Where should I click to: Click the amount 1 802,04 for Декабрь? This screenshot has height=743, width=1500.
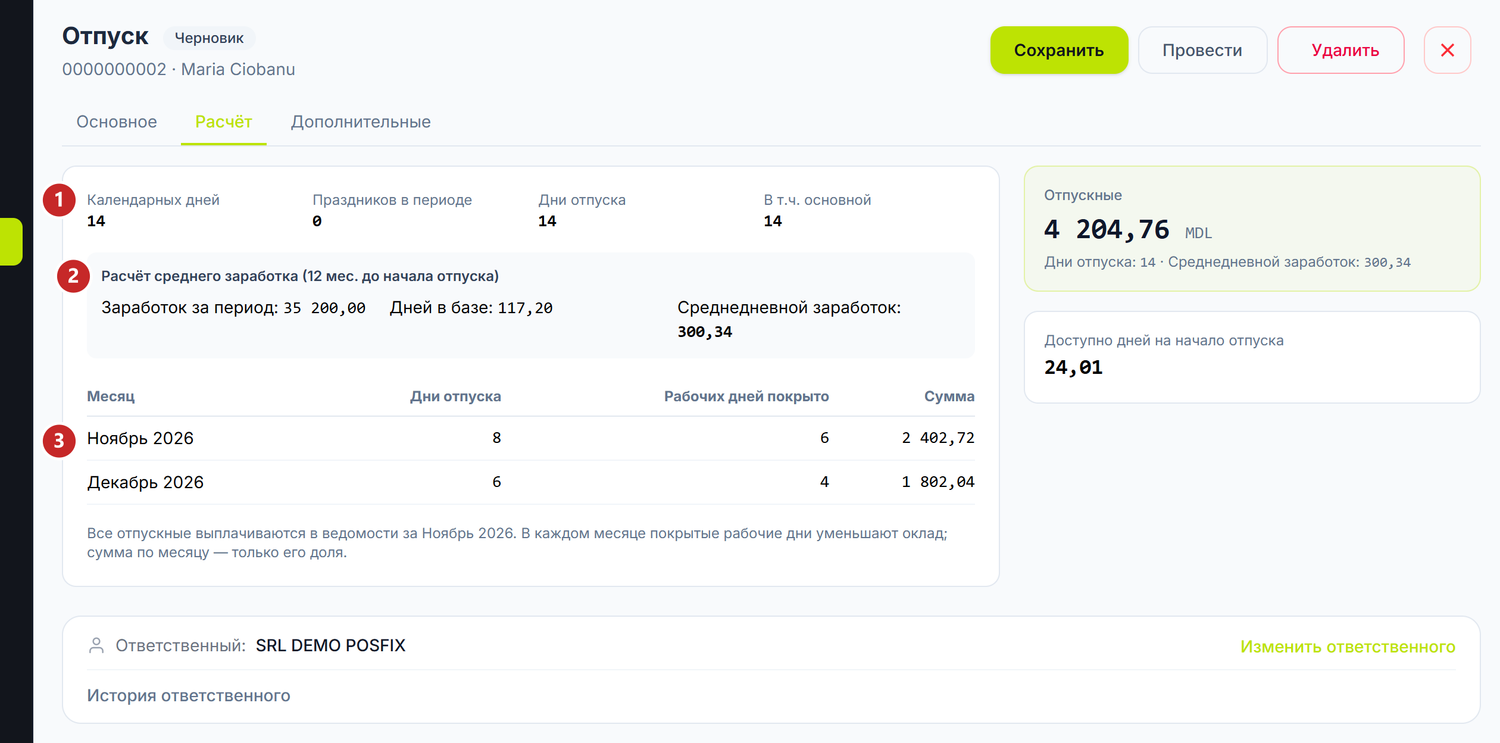click(938, 482)
